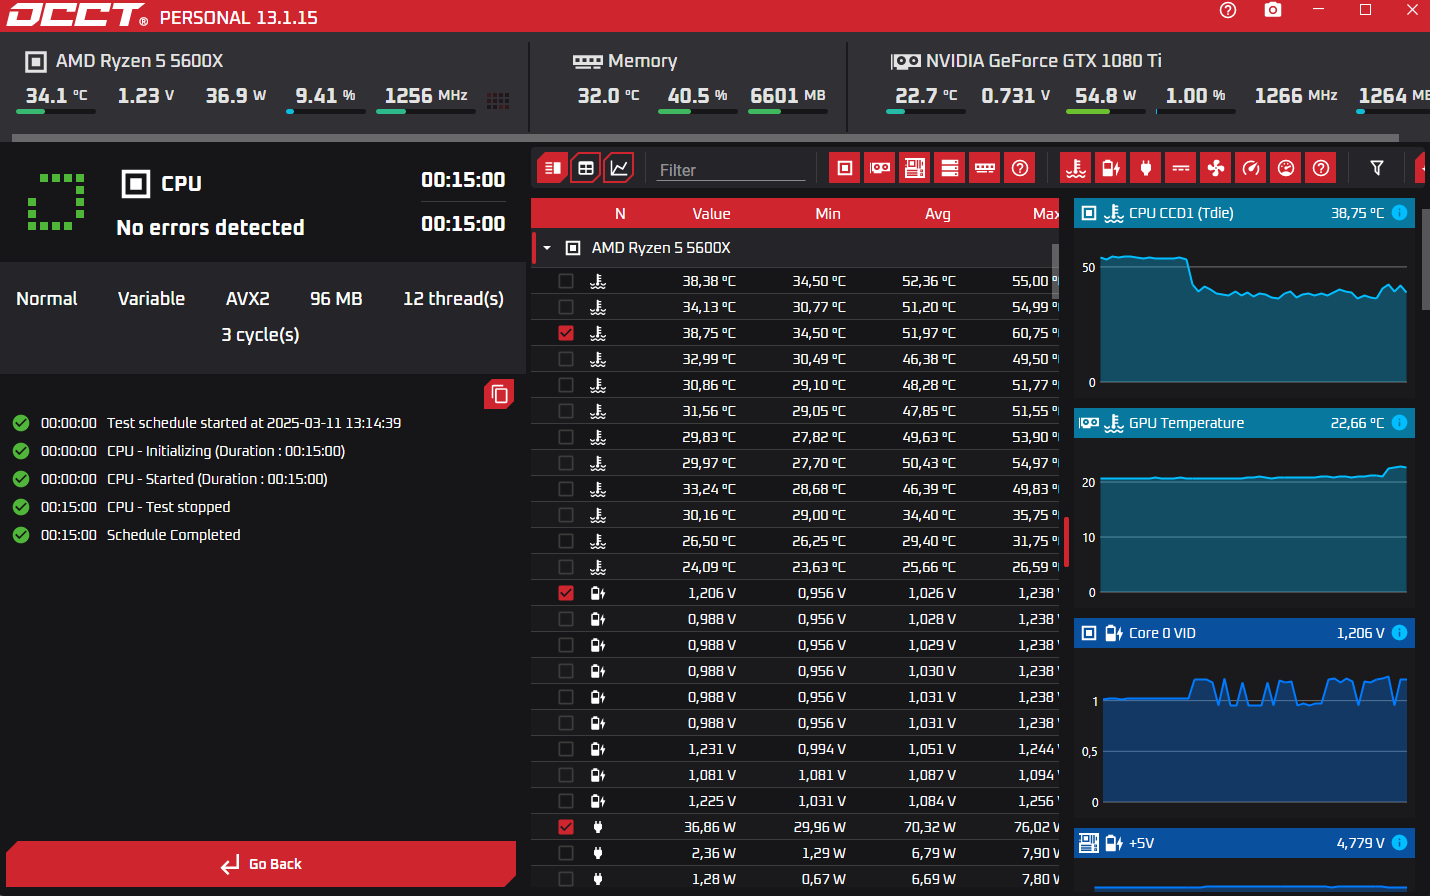
Task: Switch to graph-only monitoring view
Action: pos(620,168)
